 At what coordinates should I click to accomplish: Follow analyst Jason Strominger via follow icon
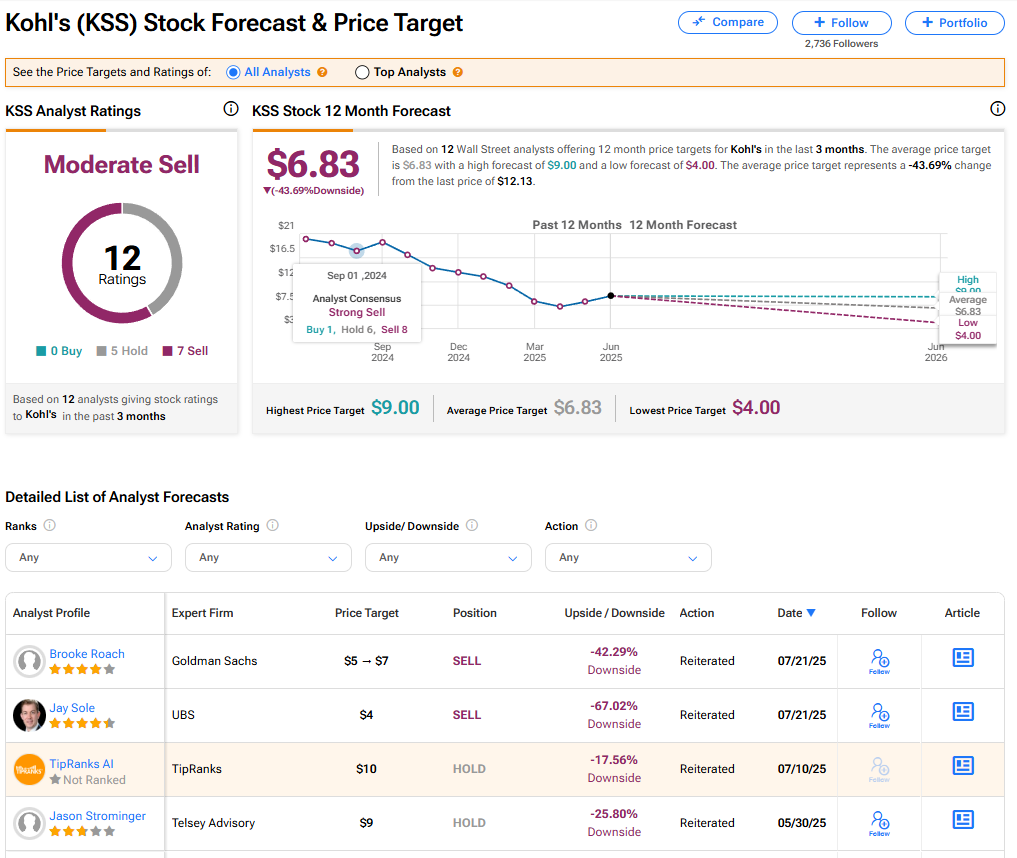pyautogui.click(x=879, y=822)
